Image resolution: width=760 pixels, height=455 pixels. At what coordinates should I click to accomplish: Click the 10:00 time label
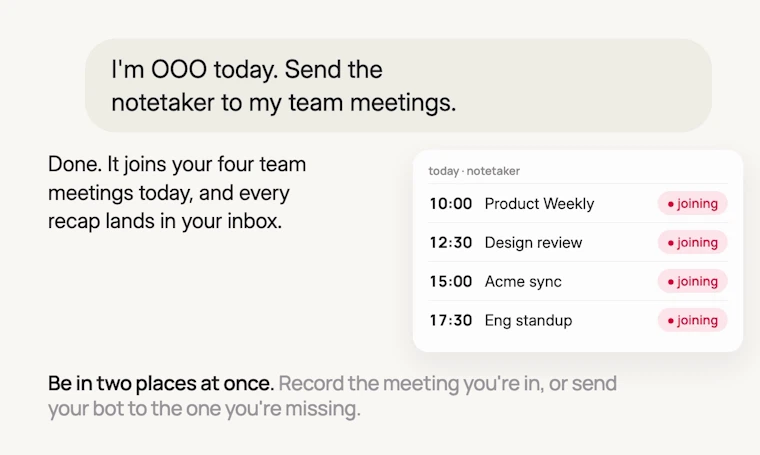pyautogui.click(x=451, y=204)
